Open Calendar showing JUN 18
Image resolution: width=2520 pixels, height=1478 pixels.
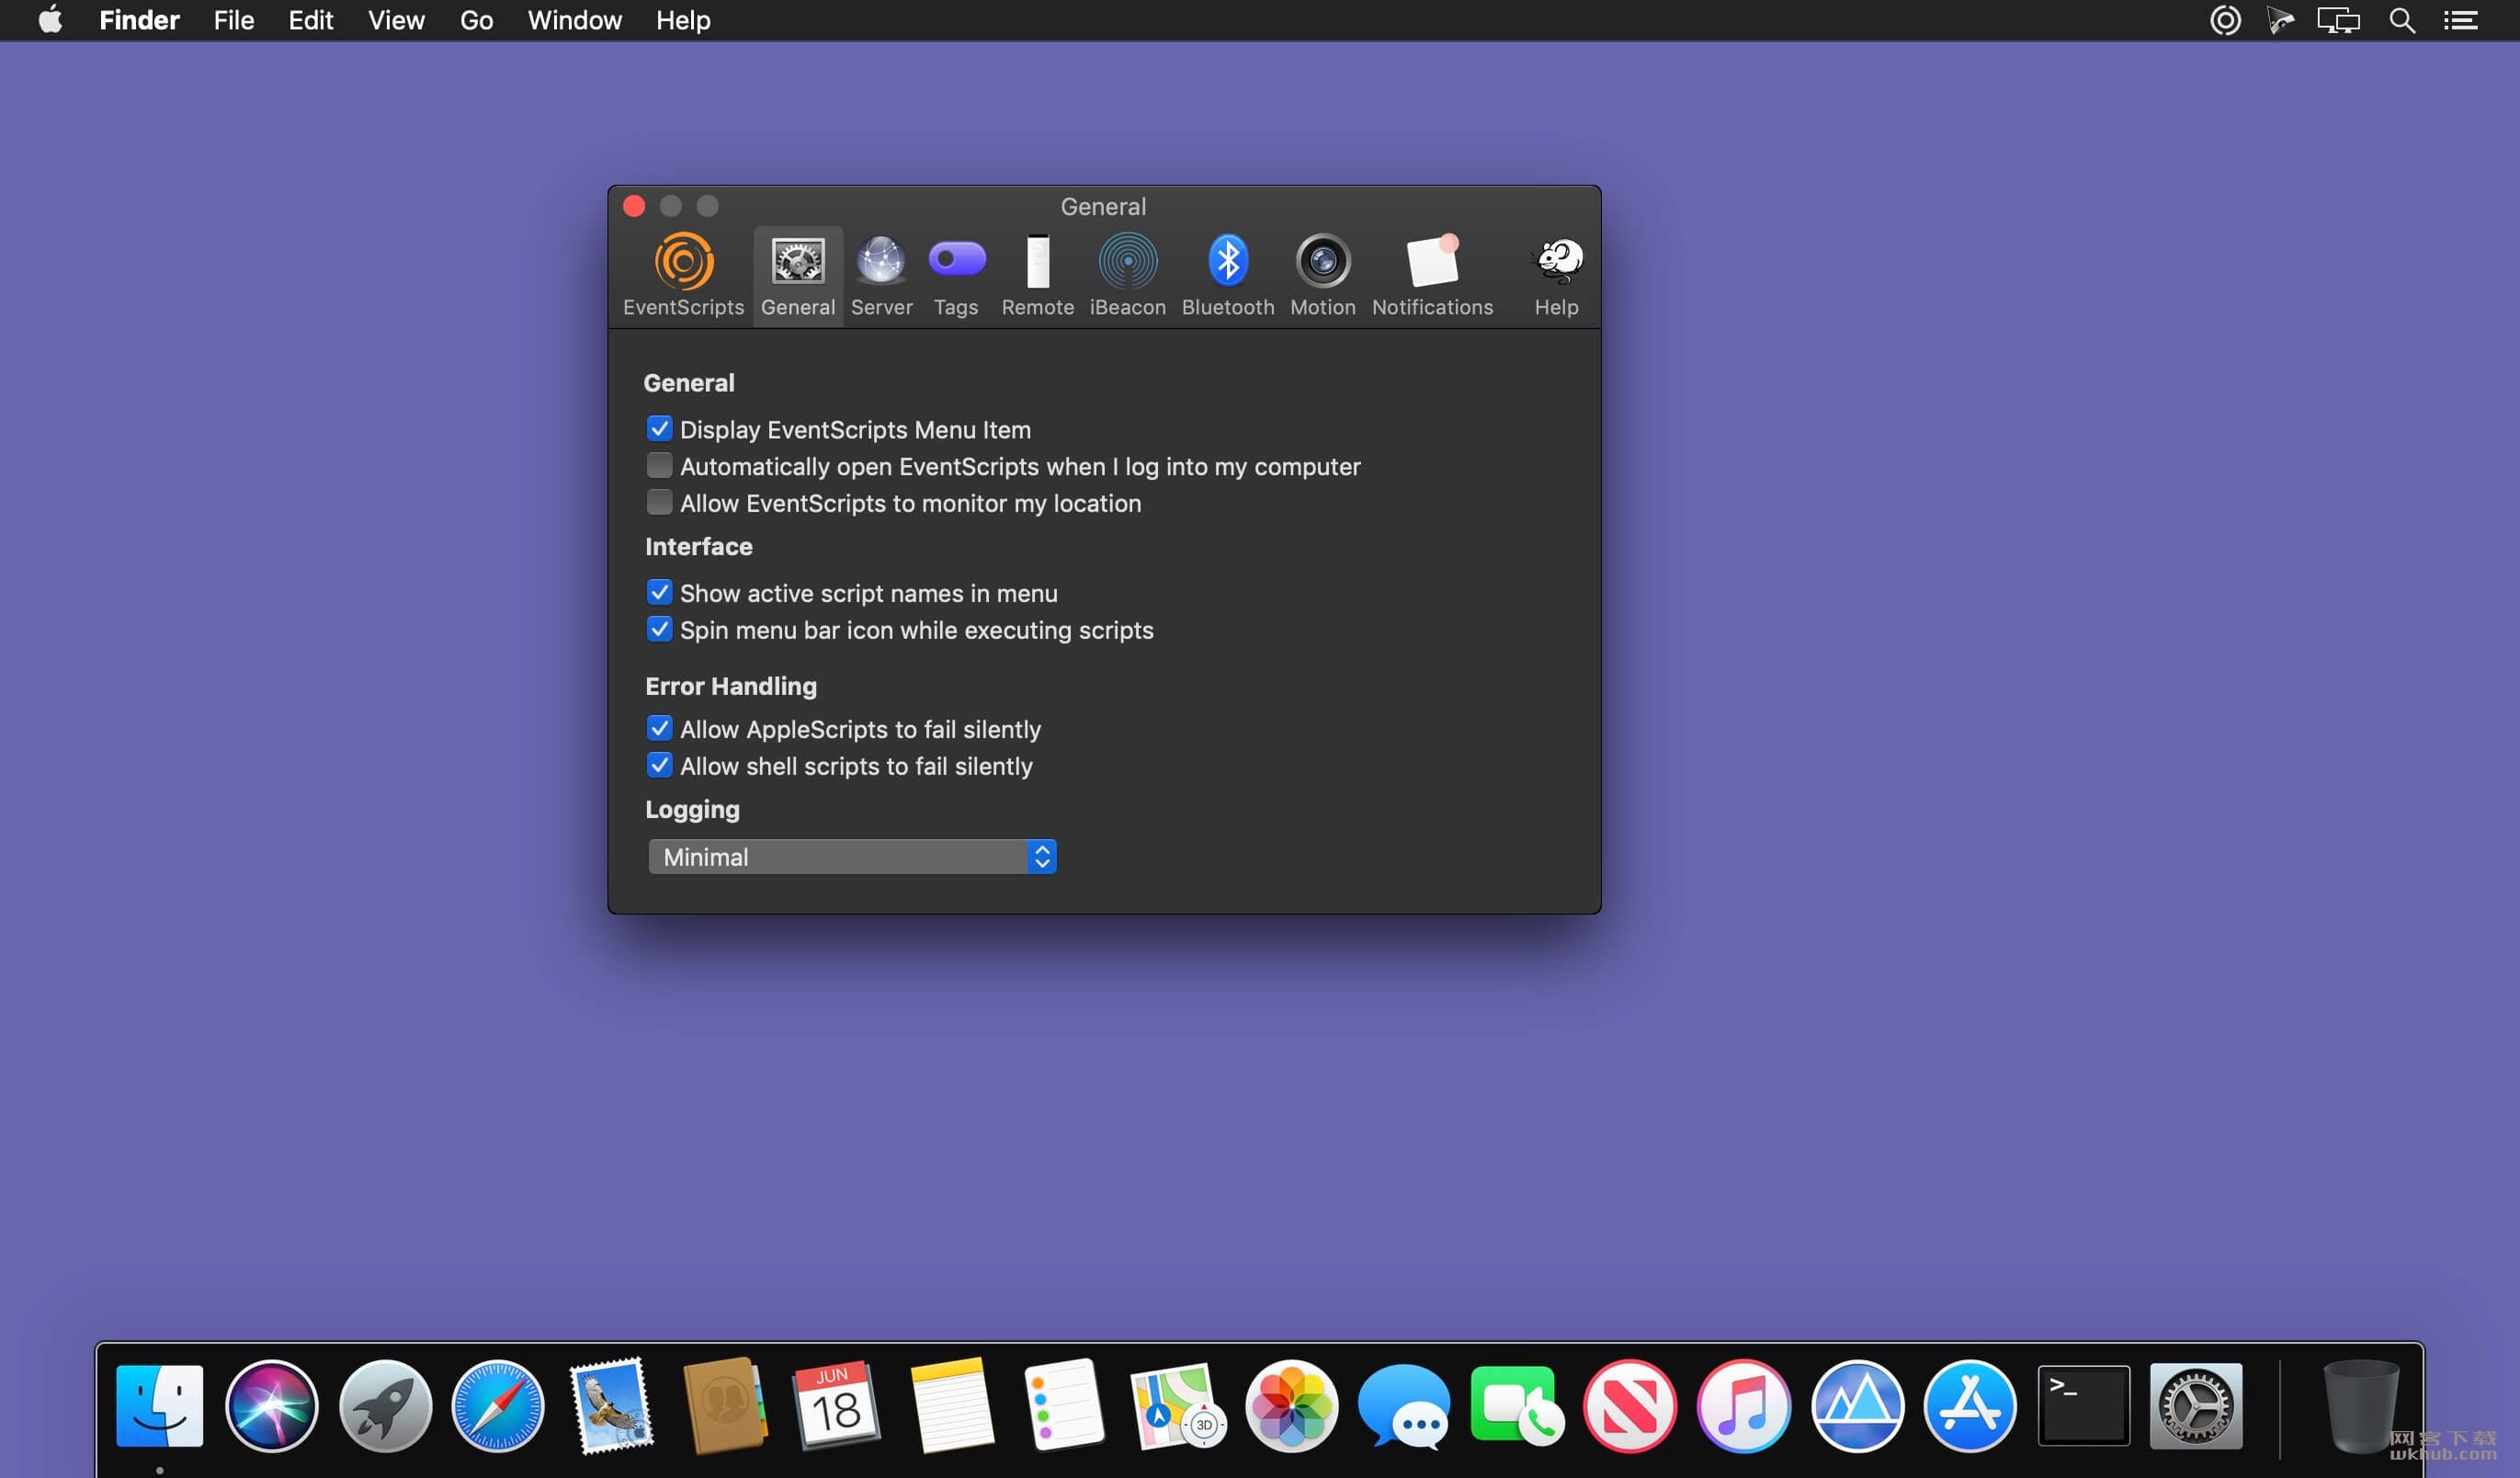(836, 1405)
